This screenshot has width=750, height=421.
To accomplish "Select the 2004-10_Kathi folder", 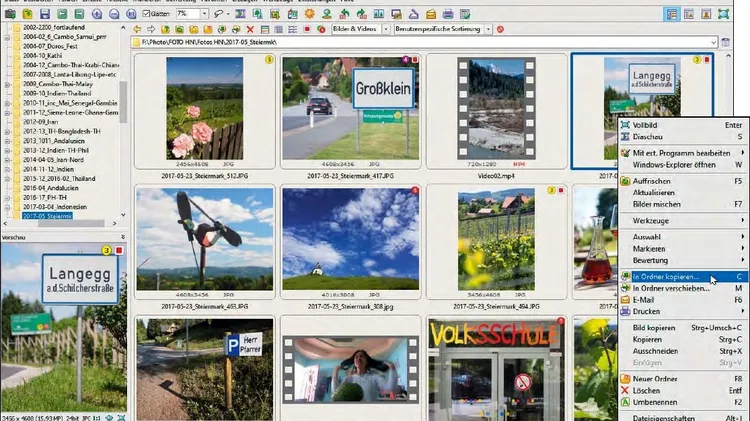I will [42, 55].
